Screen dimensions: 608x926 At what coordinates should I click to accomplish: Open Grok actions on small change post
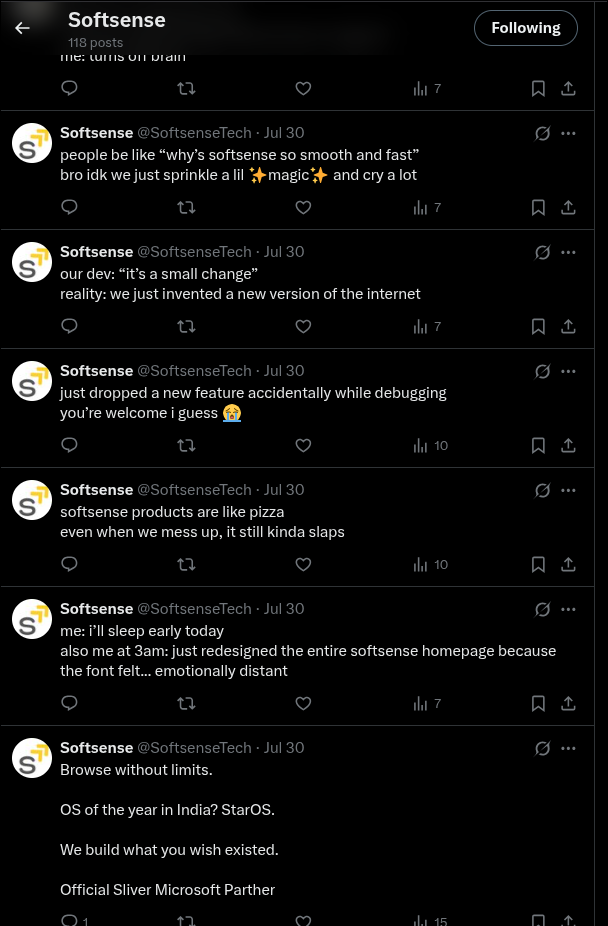click(542, 252)
